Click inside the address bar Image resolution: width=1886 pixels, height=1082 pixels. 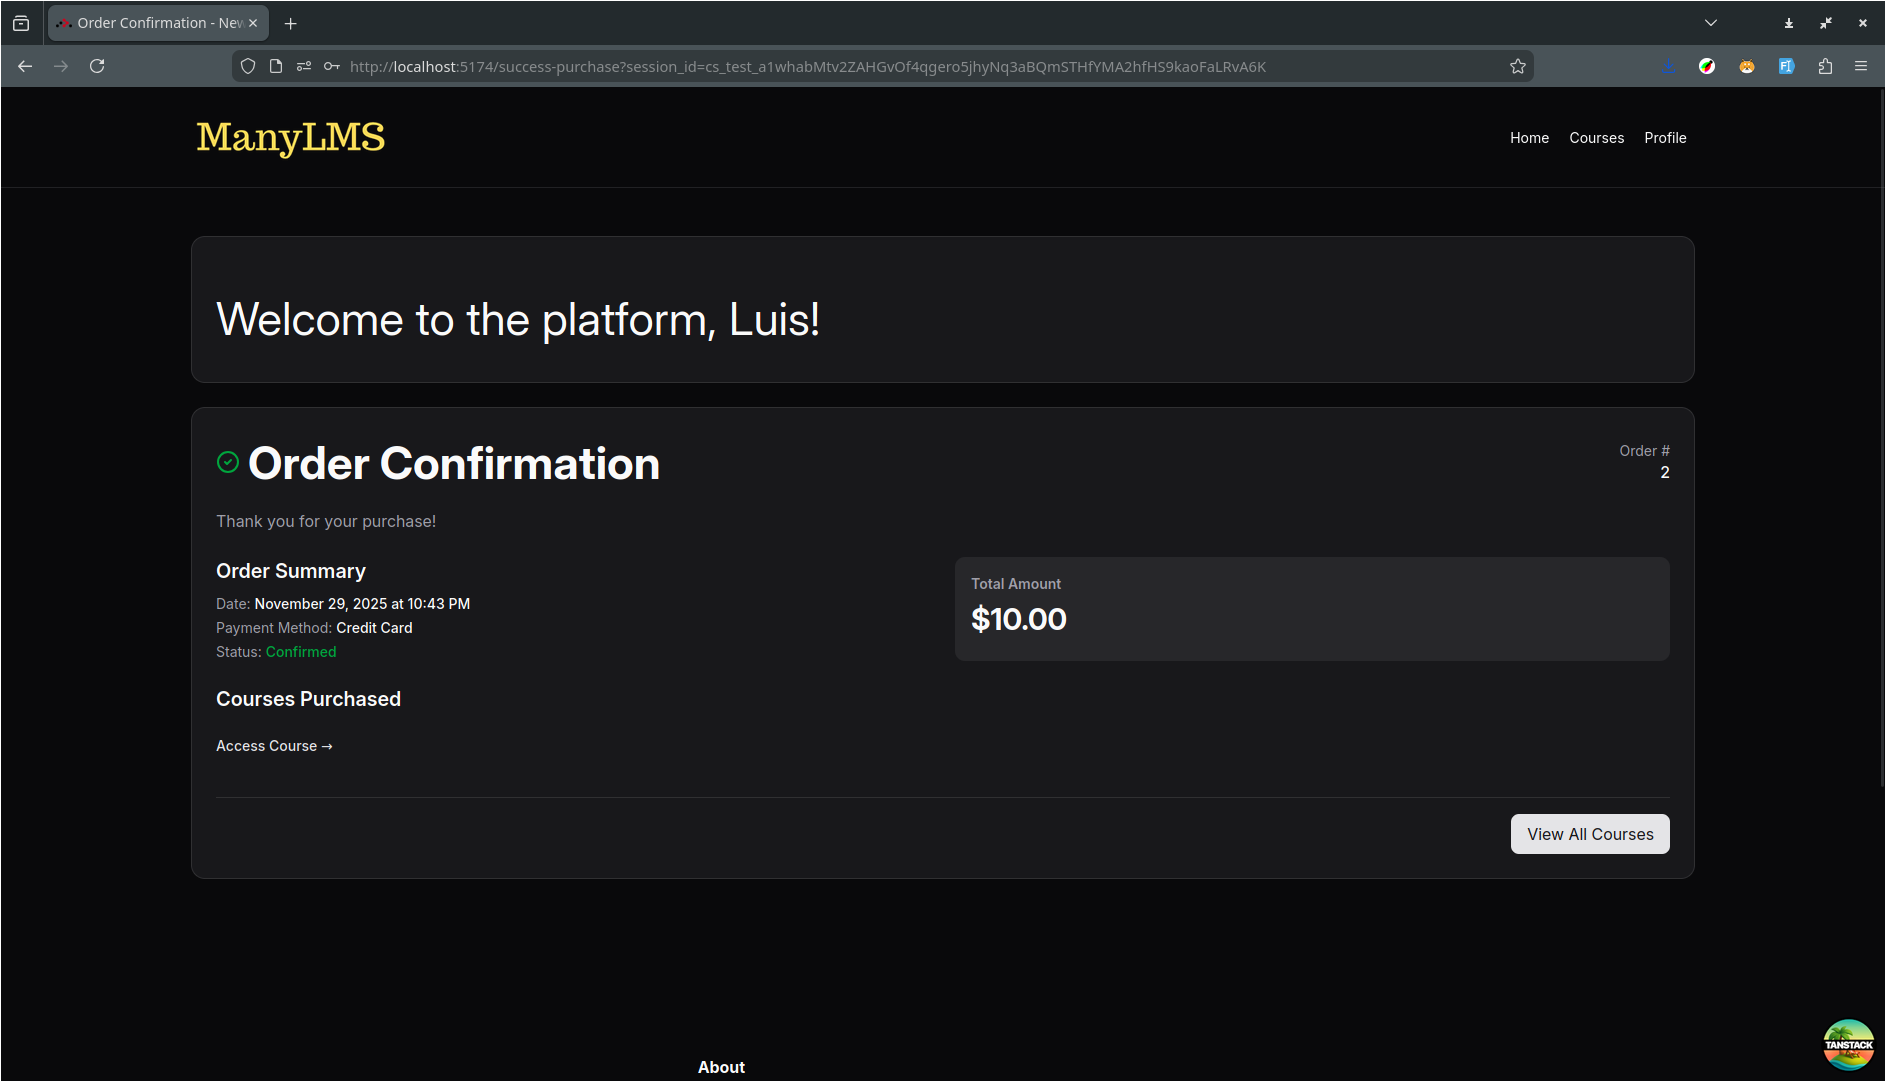tap(800, 66)
